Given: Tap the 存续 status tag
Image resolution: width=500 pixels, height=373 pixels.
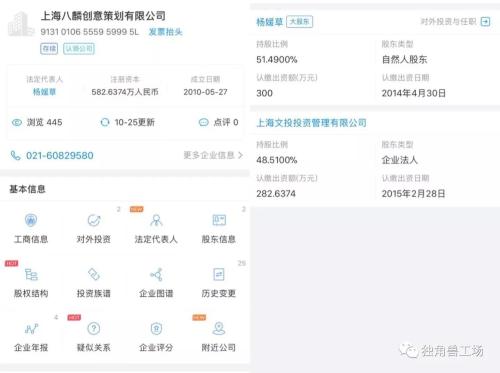Looking at the screenshot, I should coord(49,49).
